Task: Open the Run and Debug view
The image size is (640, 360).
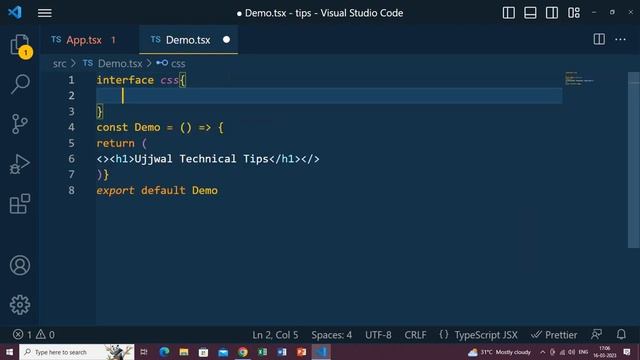Action: pos(20,164)
